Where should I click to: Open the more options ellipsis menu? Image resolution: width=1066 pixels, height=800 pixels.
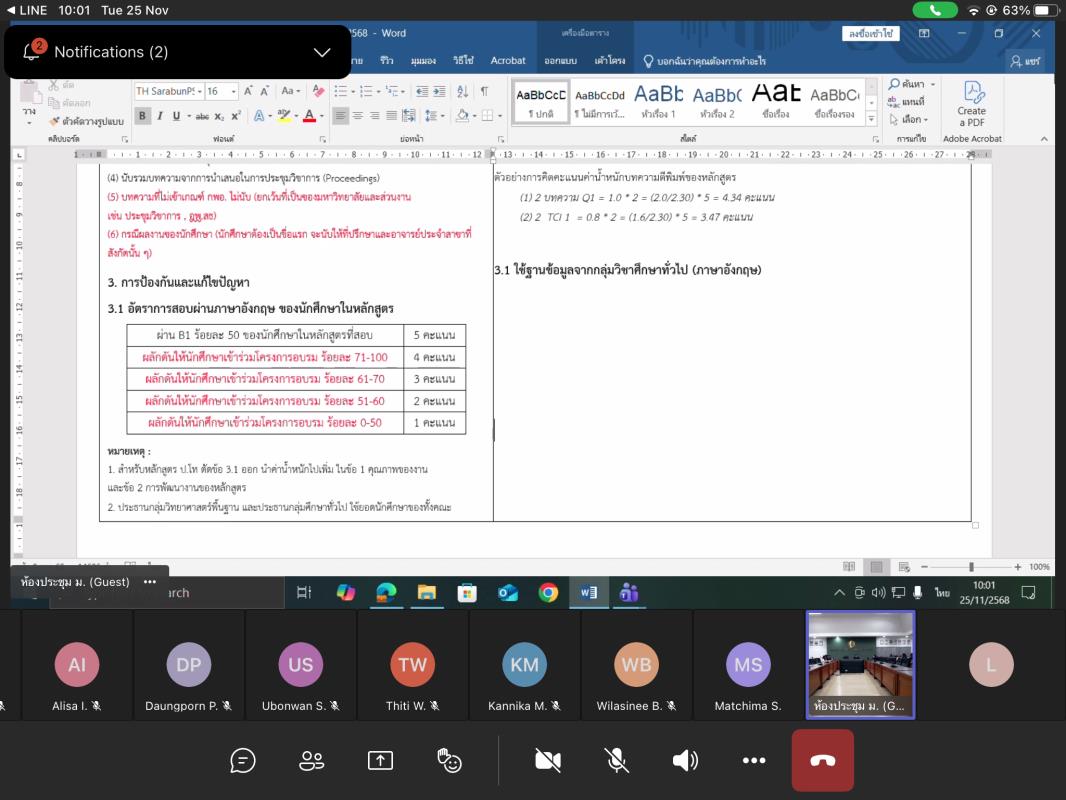[x=754, y=761]
